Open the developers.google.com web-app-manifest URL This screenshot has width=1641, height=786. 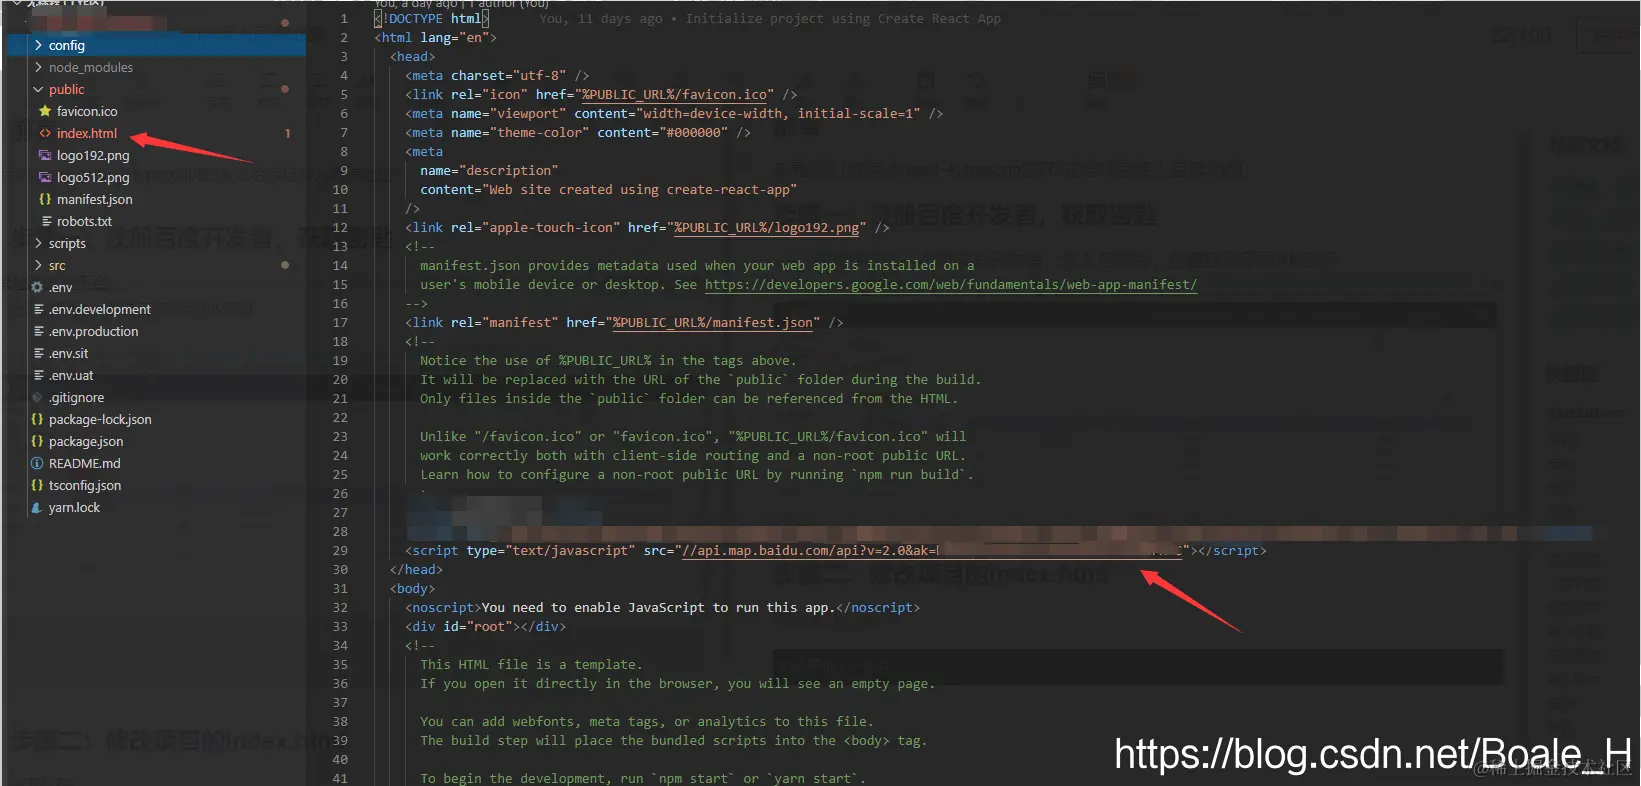950,284
